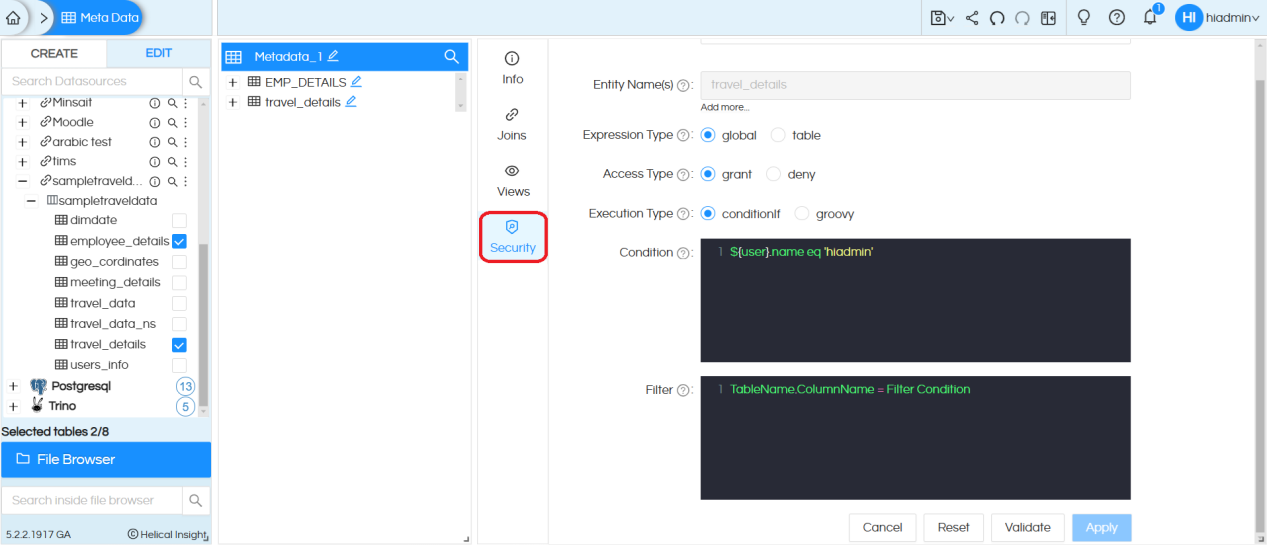Open the Joins section
The height and width of the screenshot is (546, 1267).
(x=512, y=125)
